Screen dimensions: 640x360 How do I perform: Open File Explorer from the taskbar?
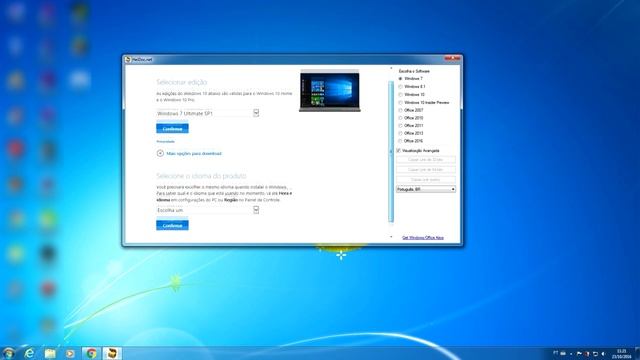[x=50, y=353]
